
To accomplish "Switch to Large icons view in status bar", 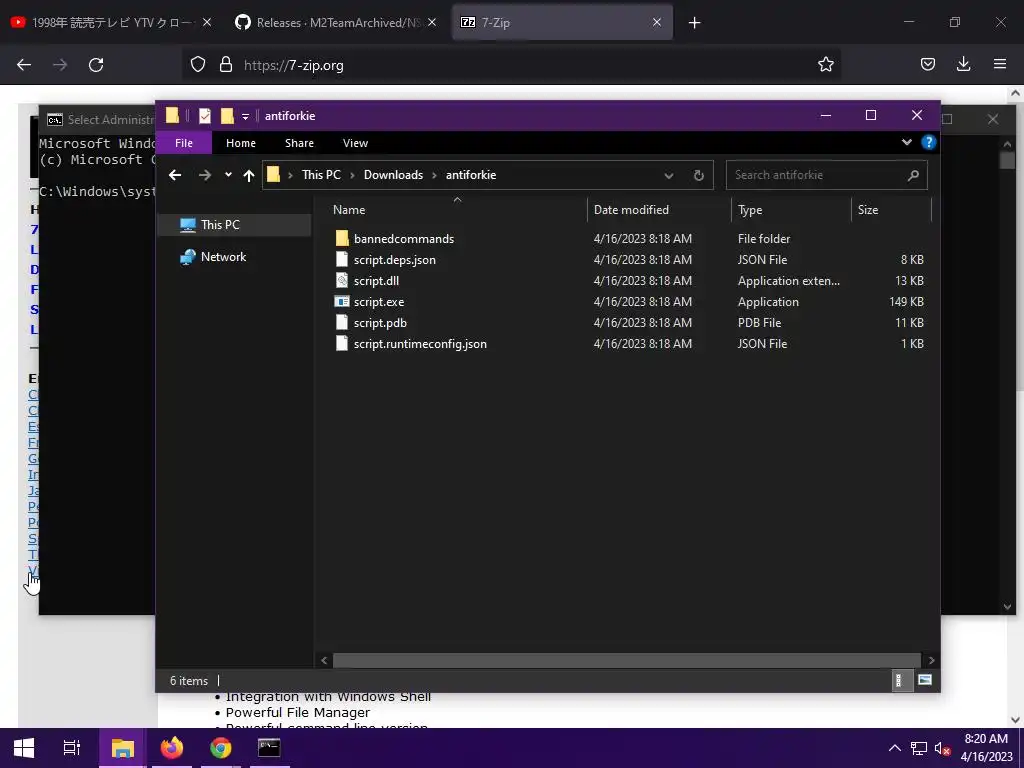I will click(x=924, y=680).
